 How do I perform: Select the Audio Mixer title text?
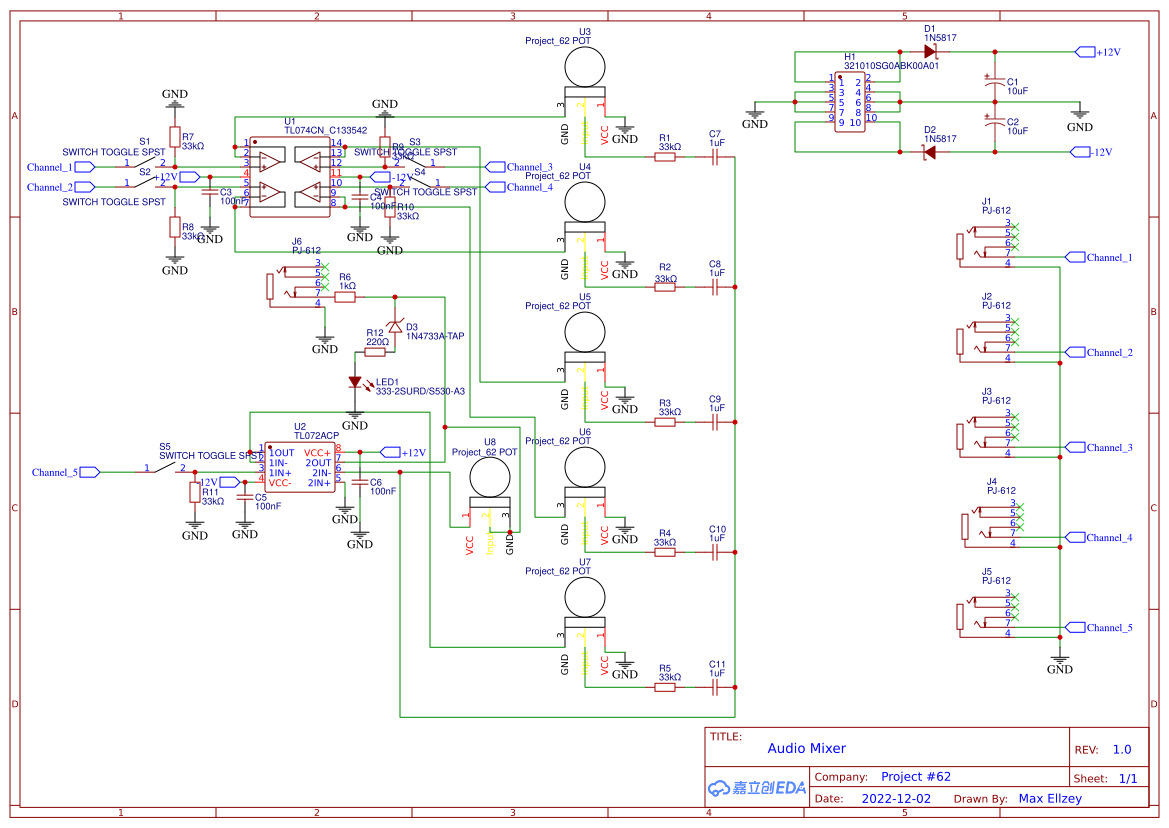[x=807, y=748]
